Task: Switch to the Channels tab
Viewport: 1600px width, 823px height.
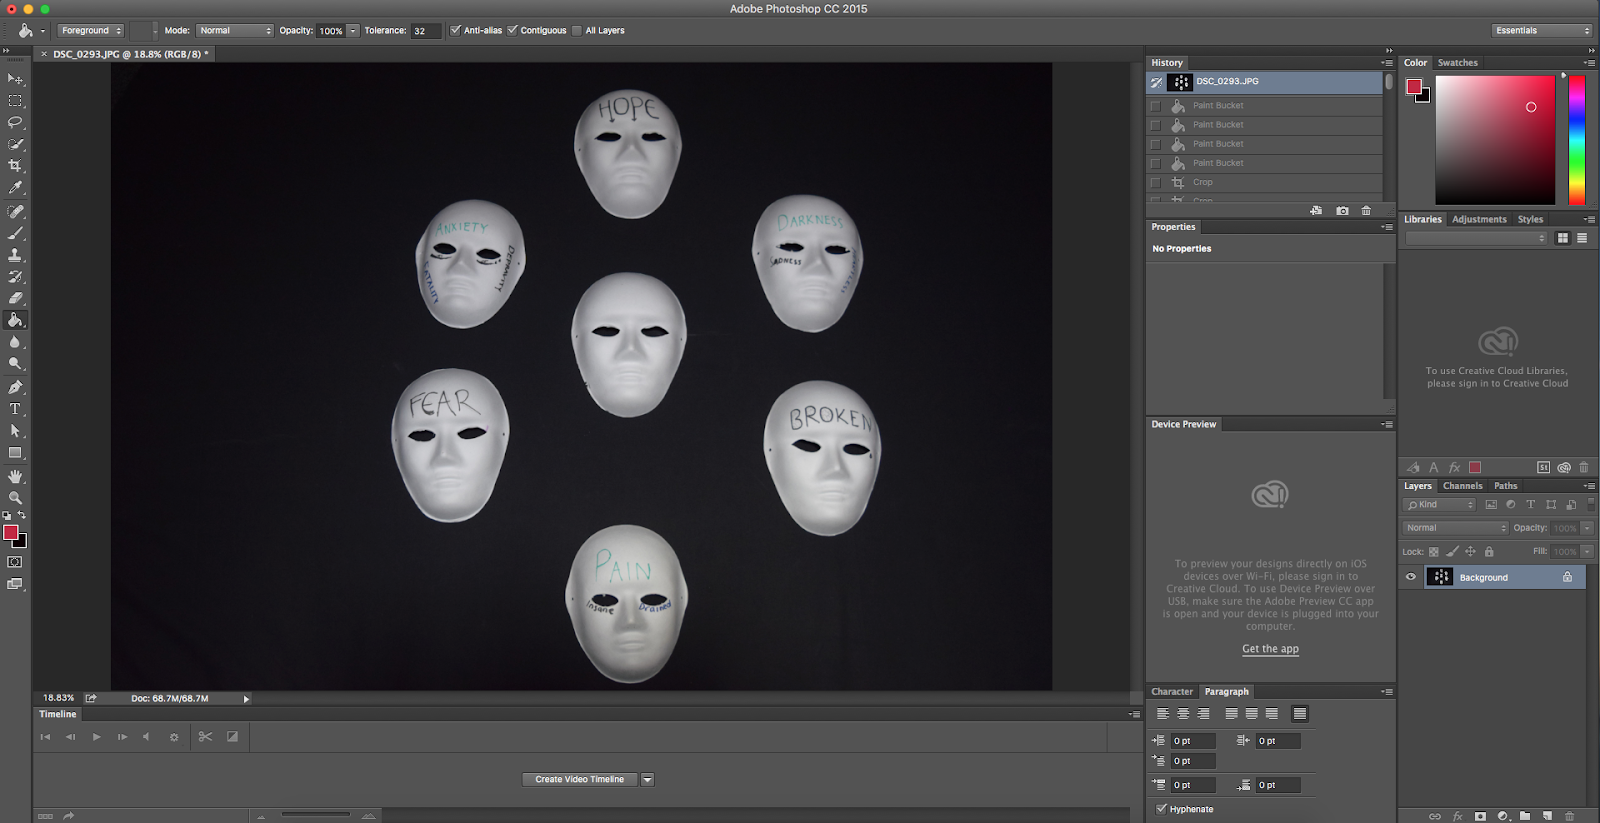Action: pyautogui.click(x=1462, y=486)
